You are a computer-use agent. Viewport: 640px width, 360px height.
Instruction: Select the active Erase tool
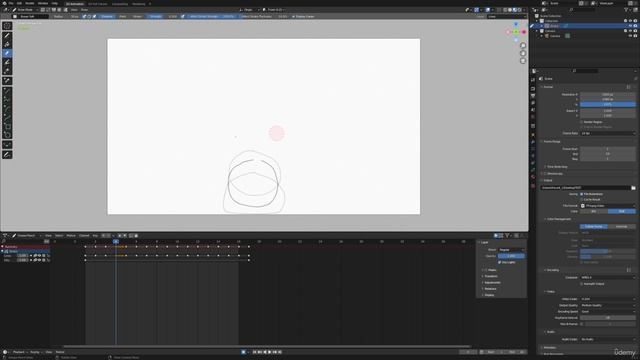(x=7, y=53)
